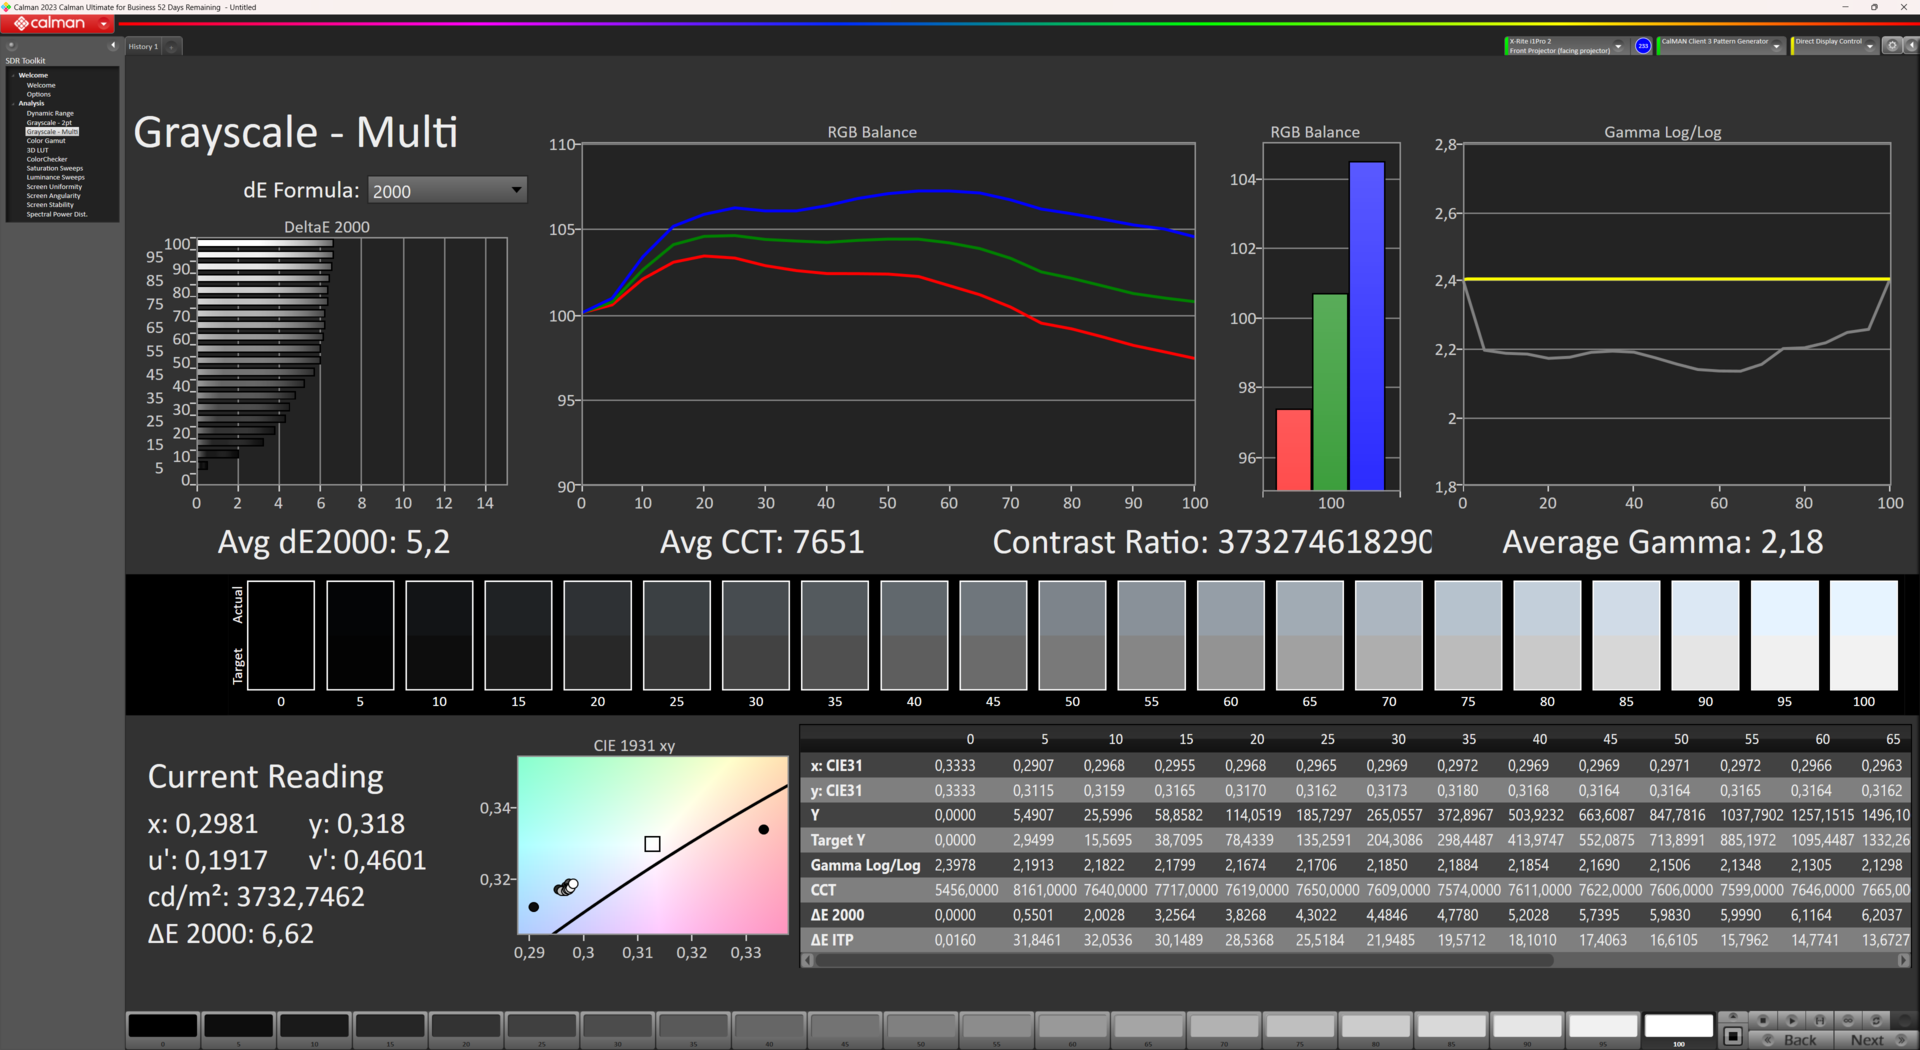Open settings gear in top right
The height and width of the screenshot is (1050, 1920).
pyautogui.click(x=1892, y=46)
